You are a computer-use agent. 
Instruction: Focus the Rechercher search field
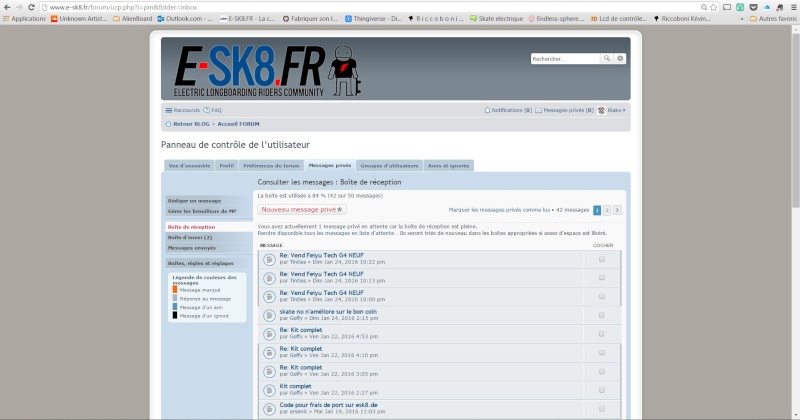565,59
